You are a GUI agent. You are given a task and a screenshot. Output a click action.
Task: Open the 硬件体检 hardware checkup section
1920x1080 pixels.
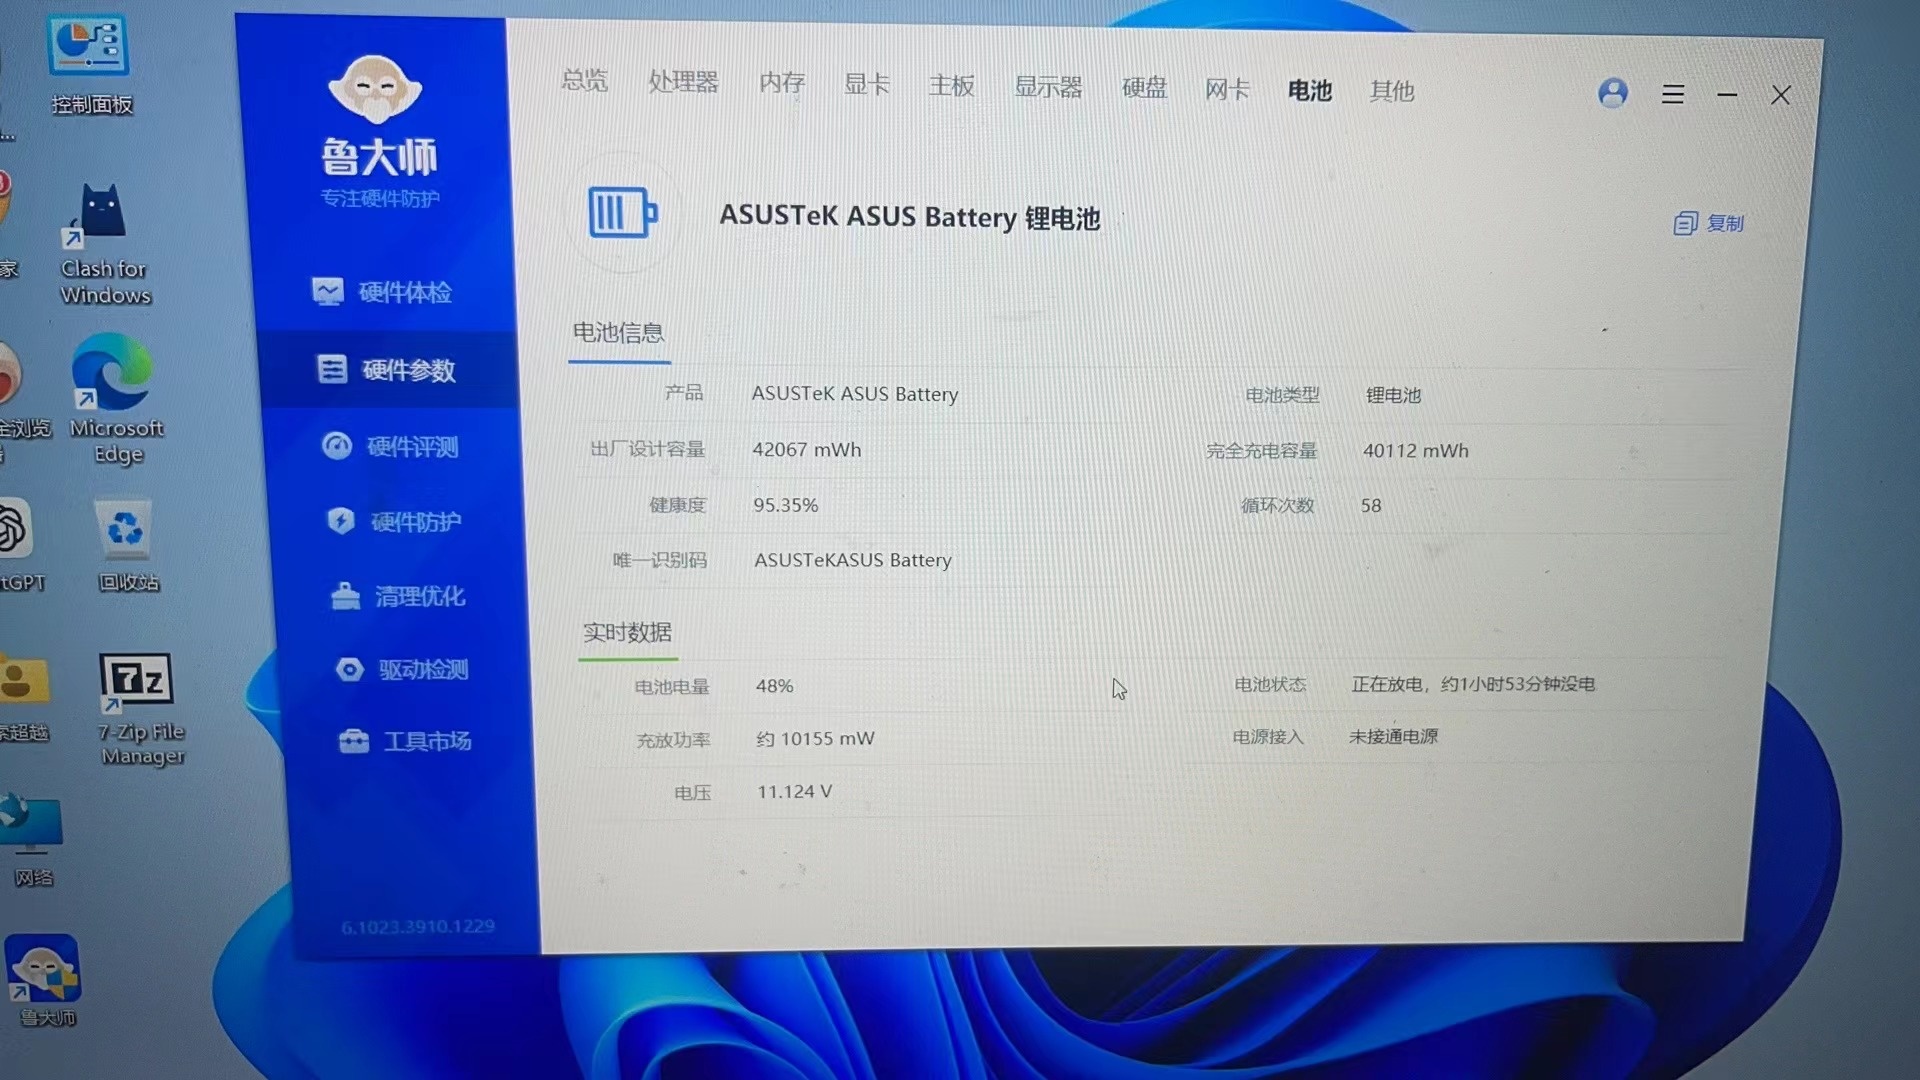pyautogui.click(x=382, y=292)
